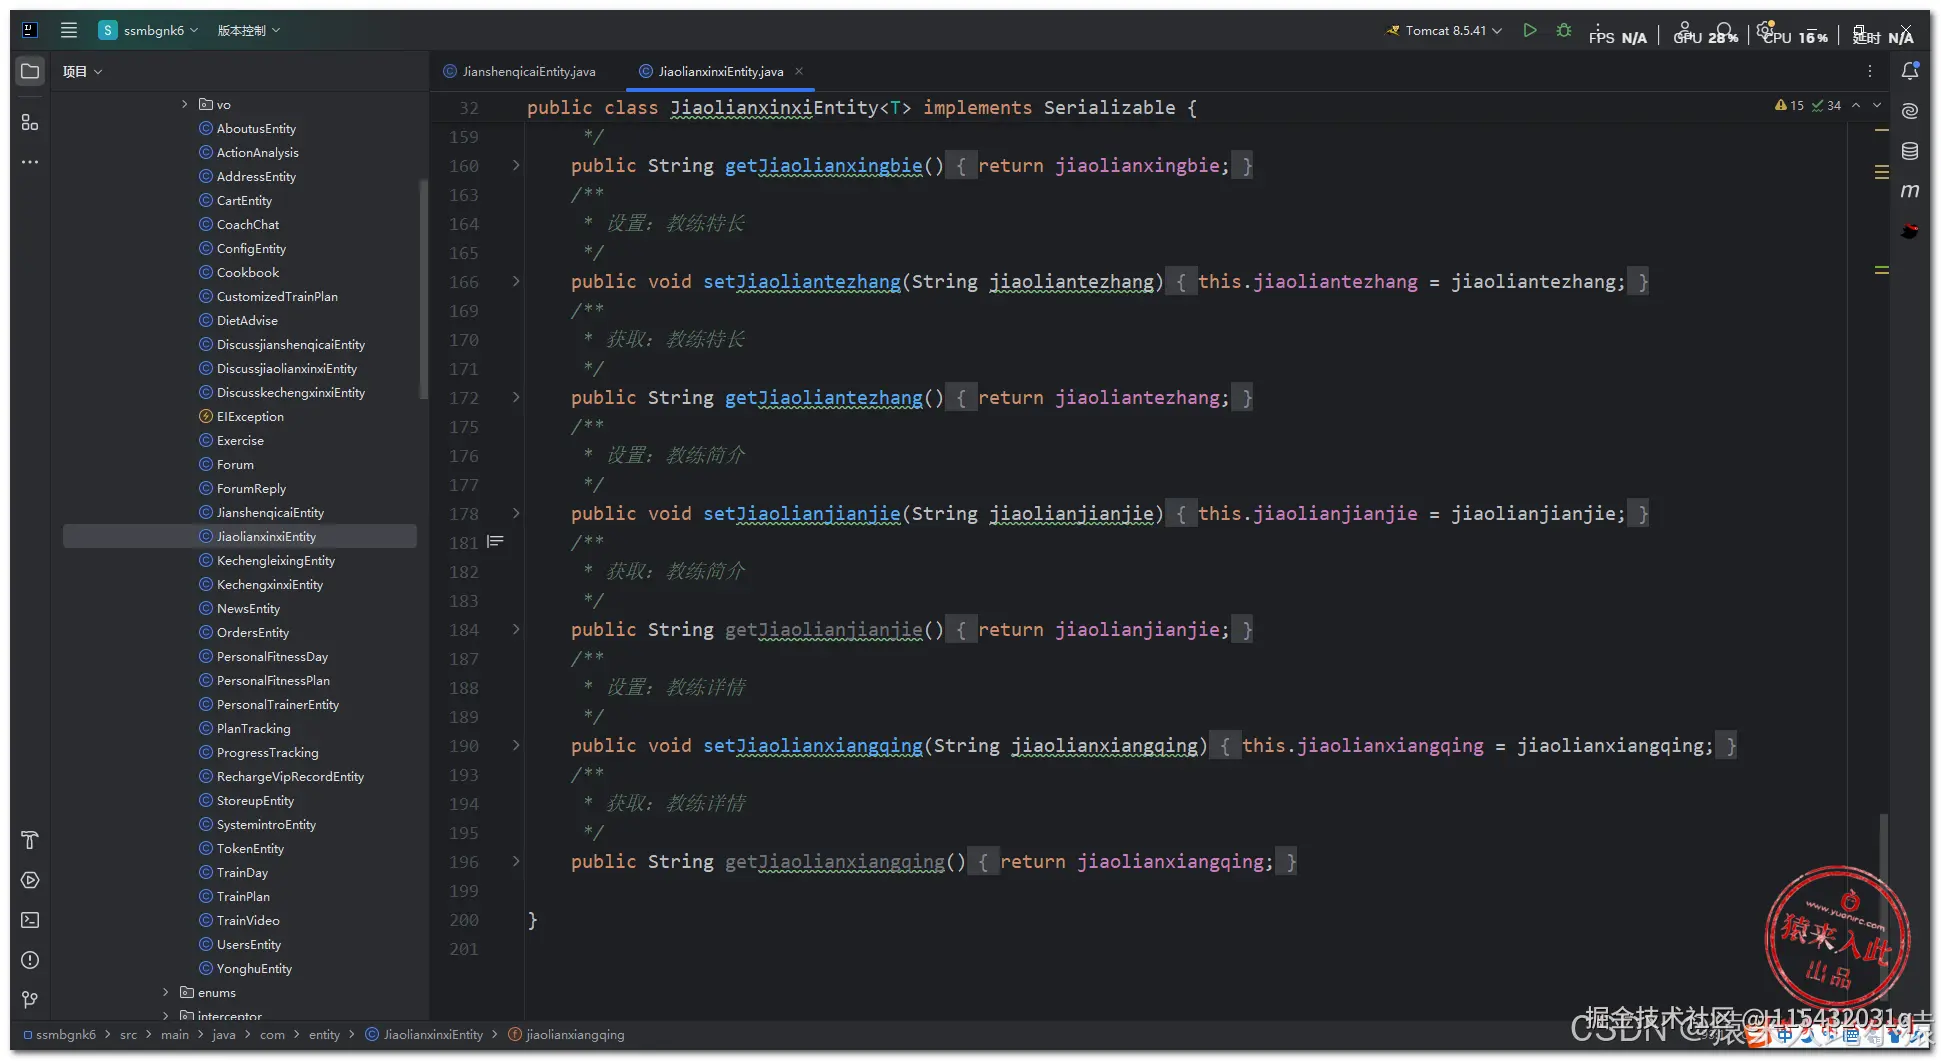
Task: Click entity in the breadcrumb bar
Action: (324, 1034)
